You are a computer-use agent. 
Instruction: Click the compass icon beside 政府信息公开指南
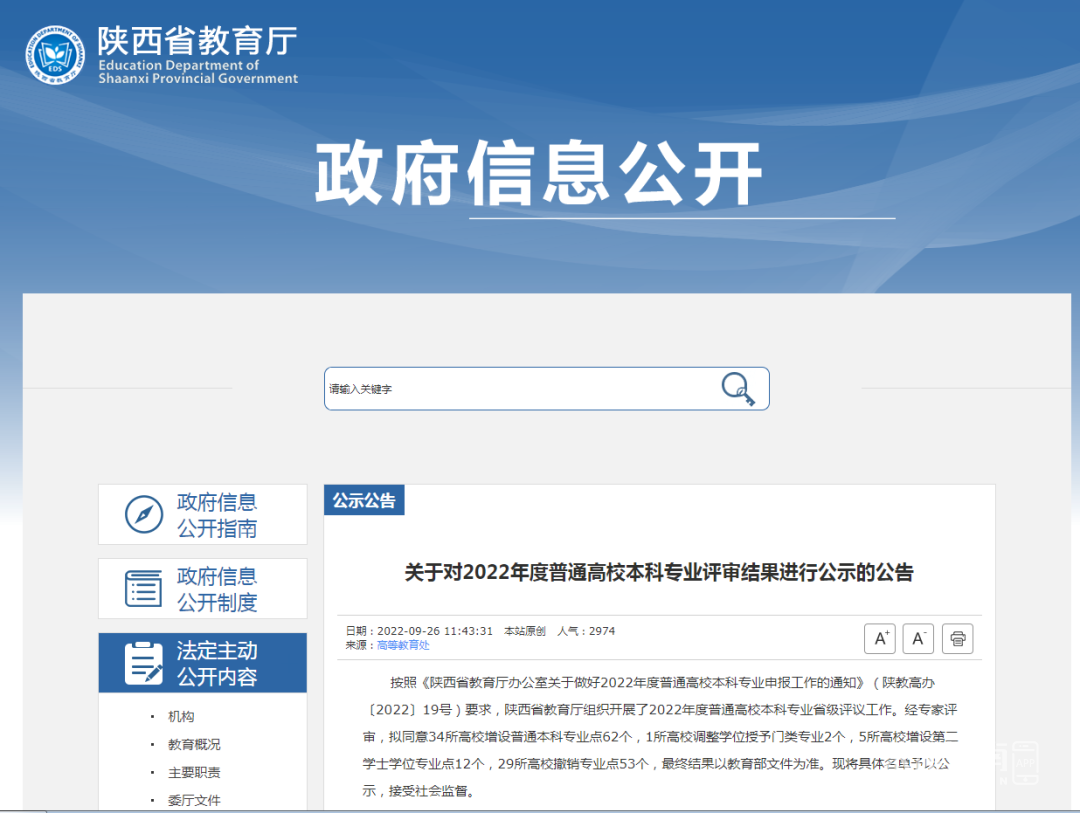(144, 515)
